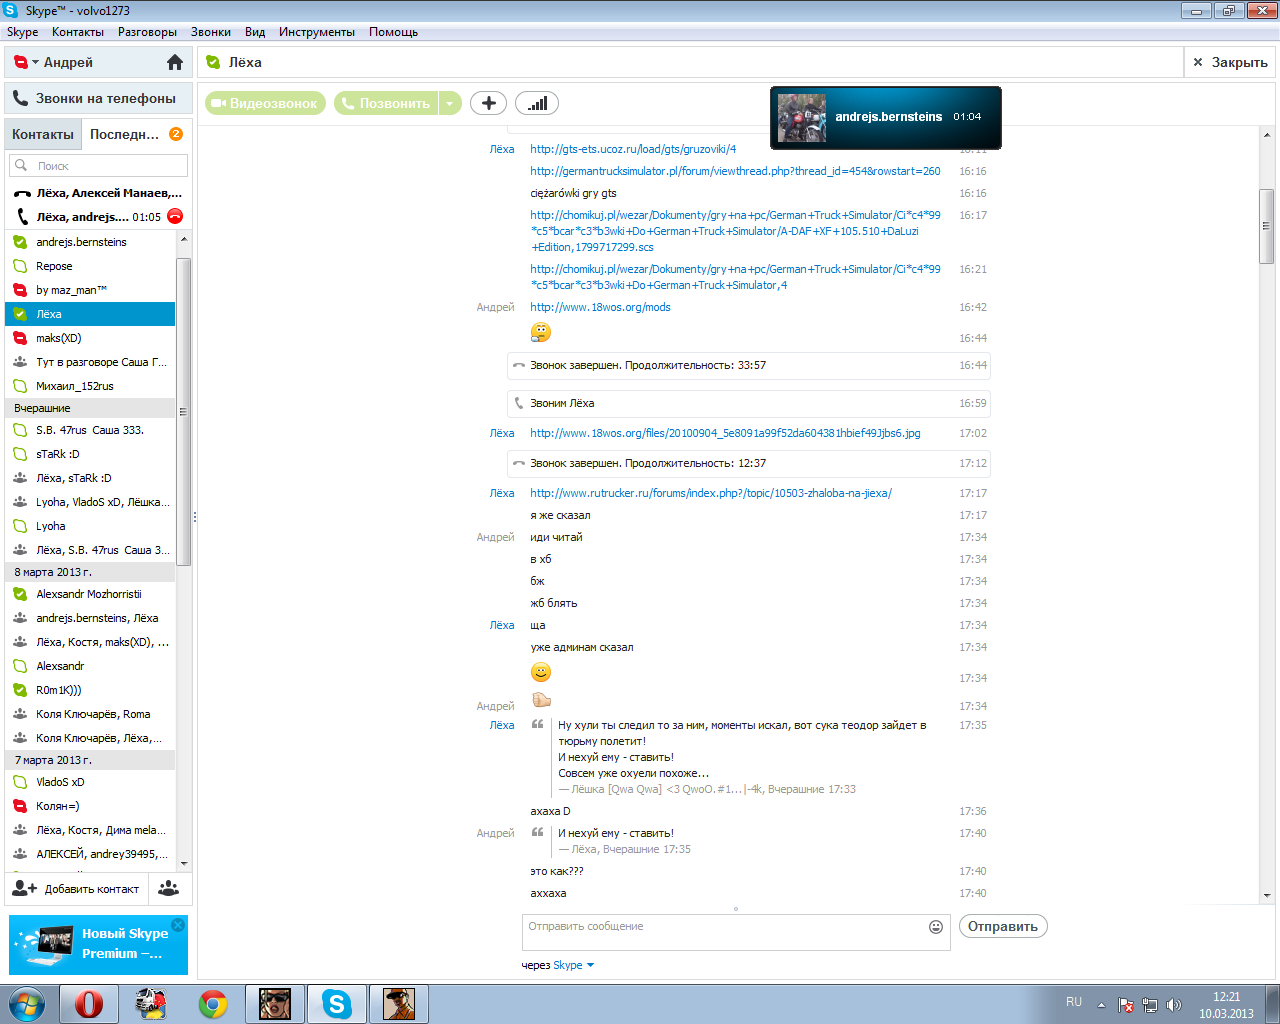This screenshot has height=1024, width=1280.
Task: Select contact Alexsandr Mozhorristii
Action: 91,594
